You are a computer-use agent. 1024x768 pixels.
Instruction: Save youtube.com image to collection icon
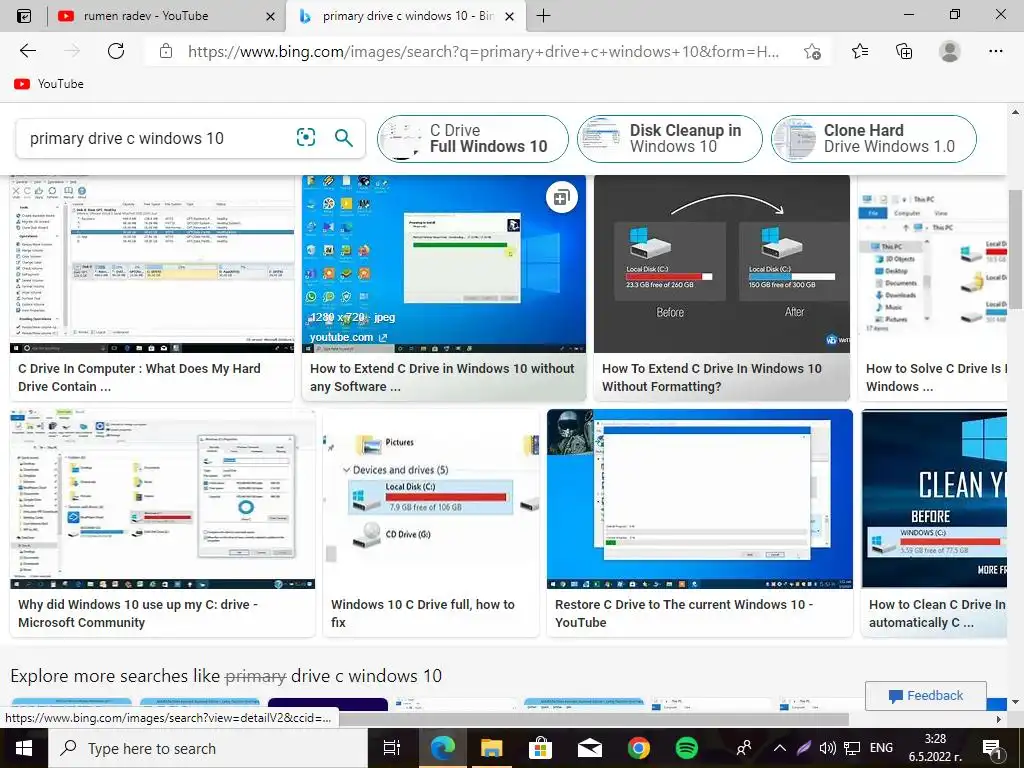tap(561, 198)
